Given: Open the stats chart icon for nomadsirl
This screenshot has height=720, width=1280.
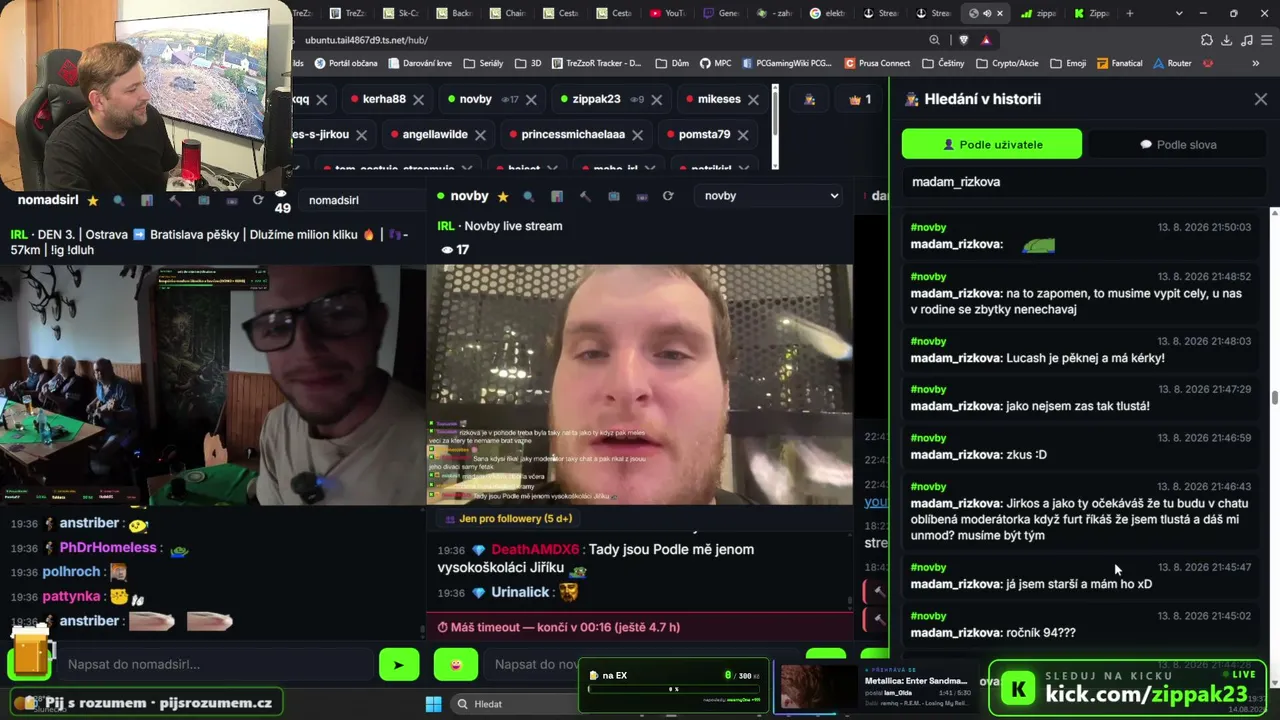Looking at the screenshot, I should tap(147, 200).
